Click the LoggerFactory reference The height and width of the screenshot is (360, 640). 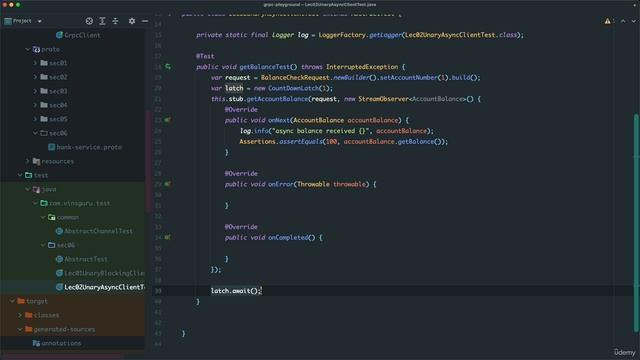point(342,35)
